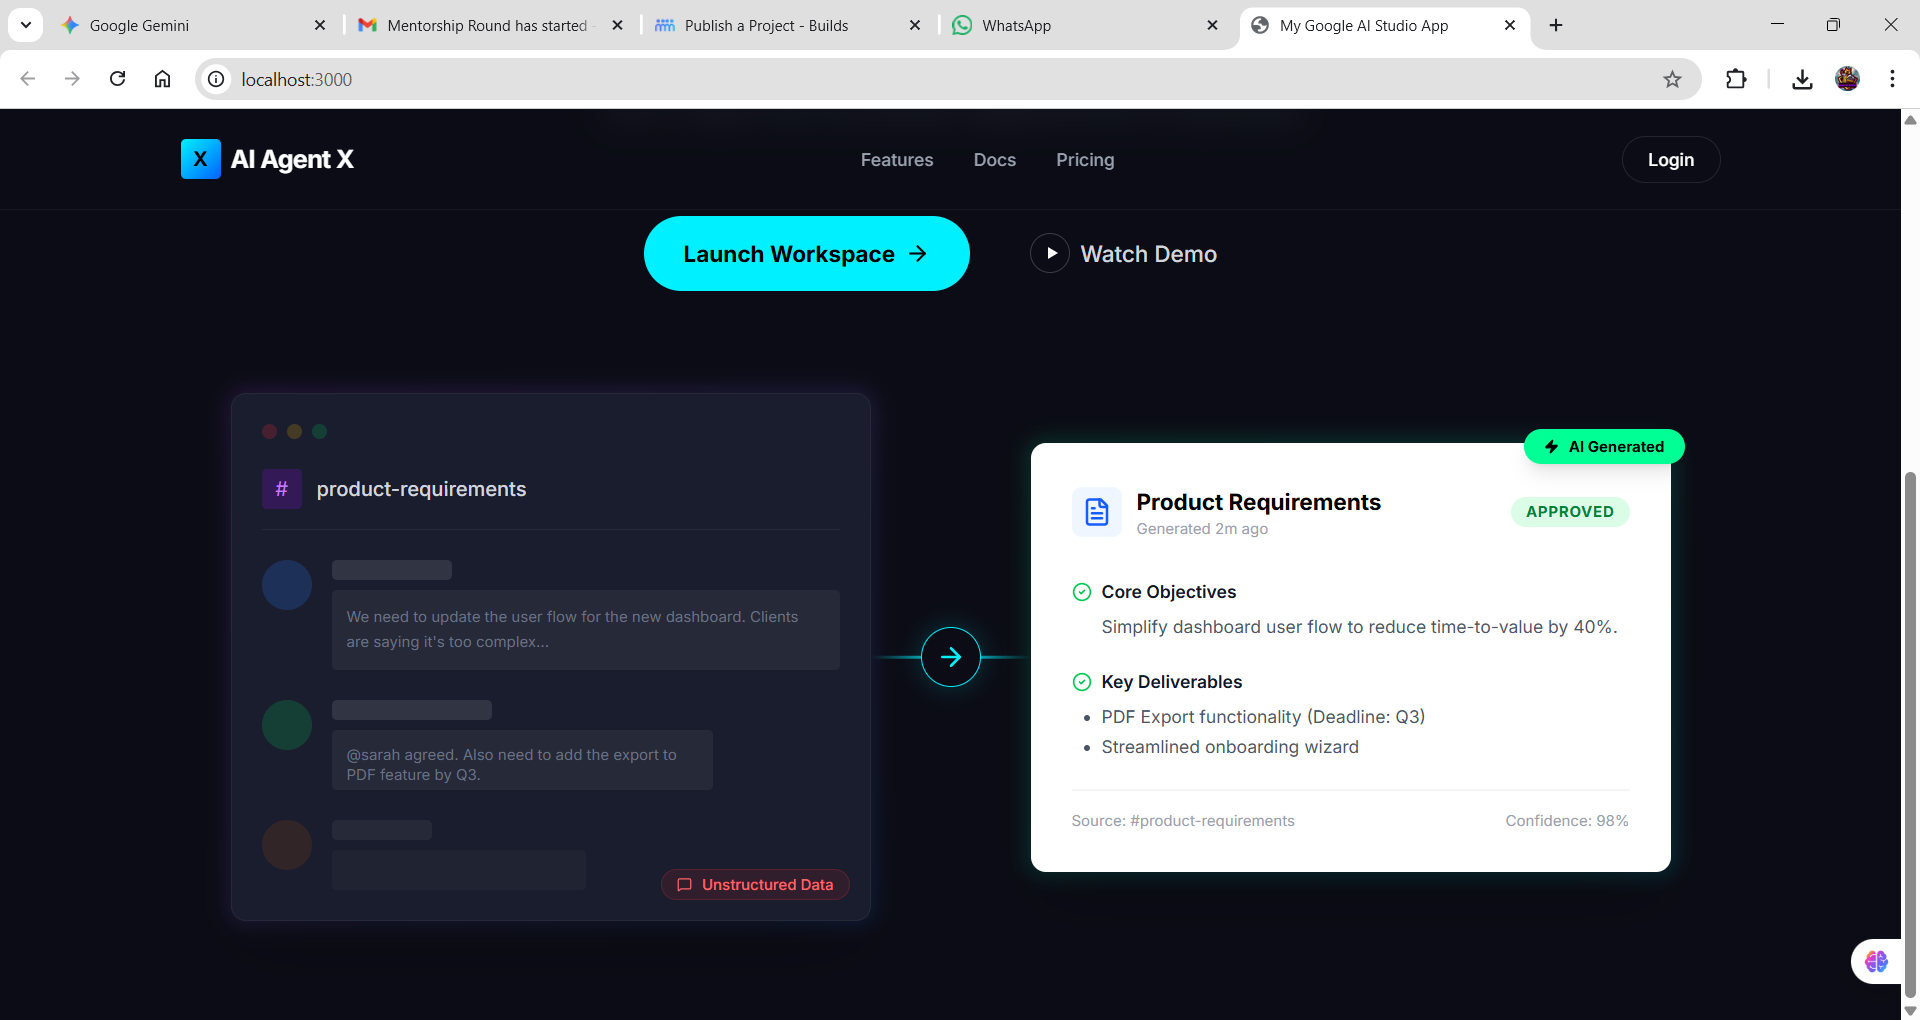The image size is (1920, 1020).
Task: Click the purple hashtag icon beside product-requirements
Action: pos(281,489)
